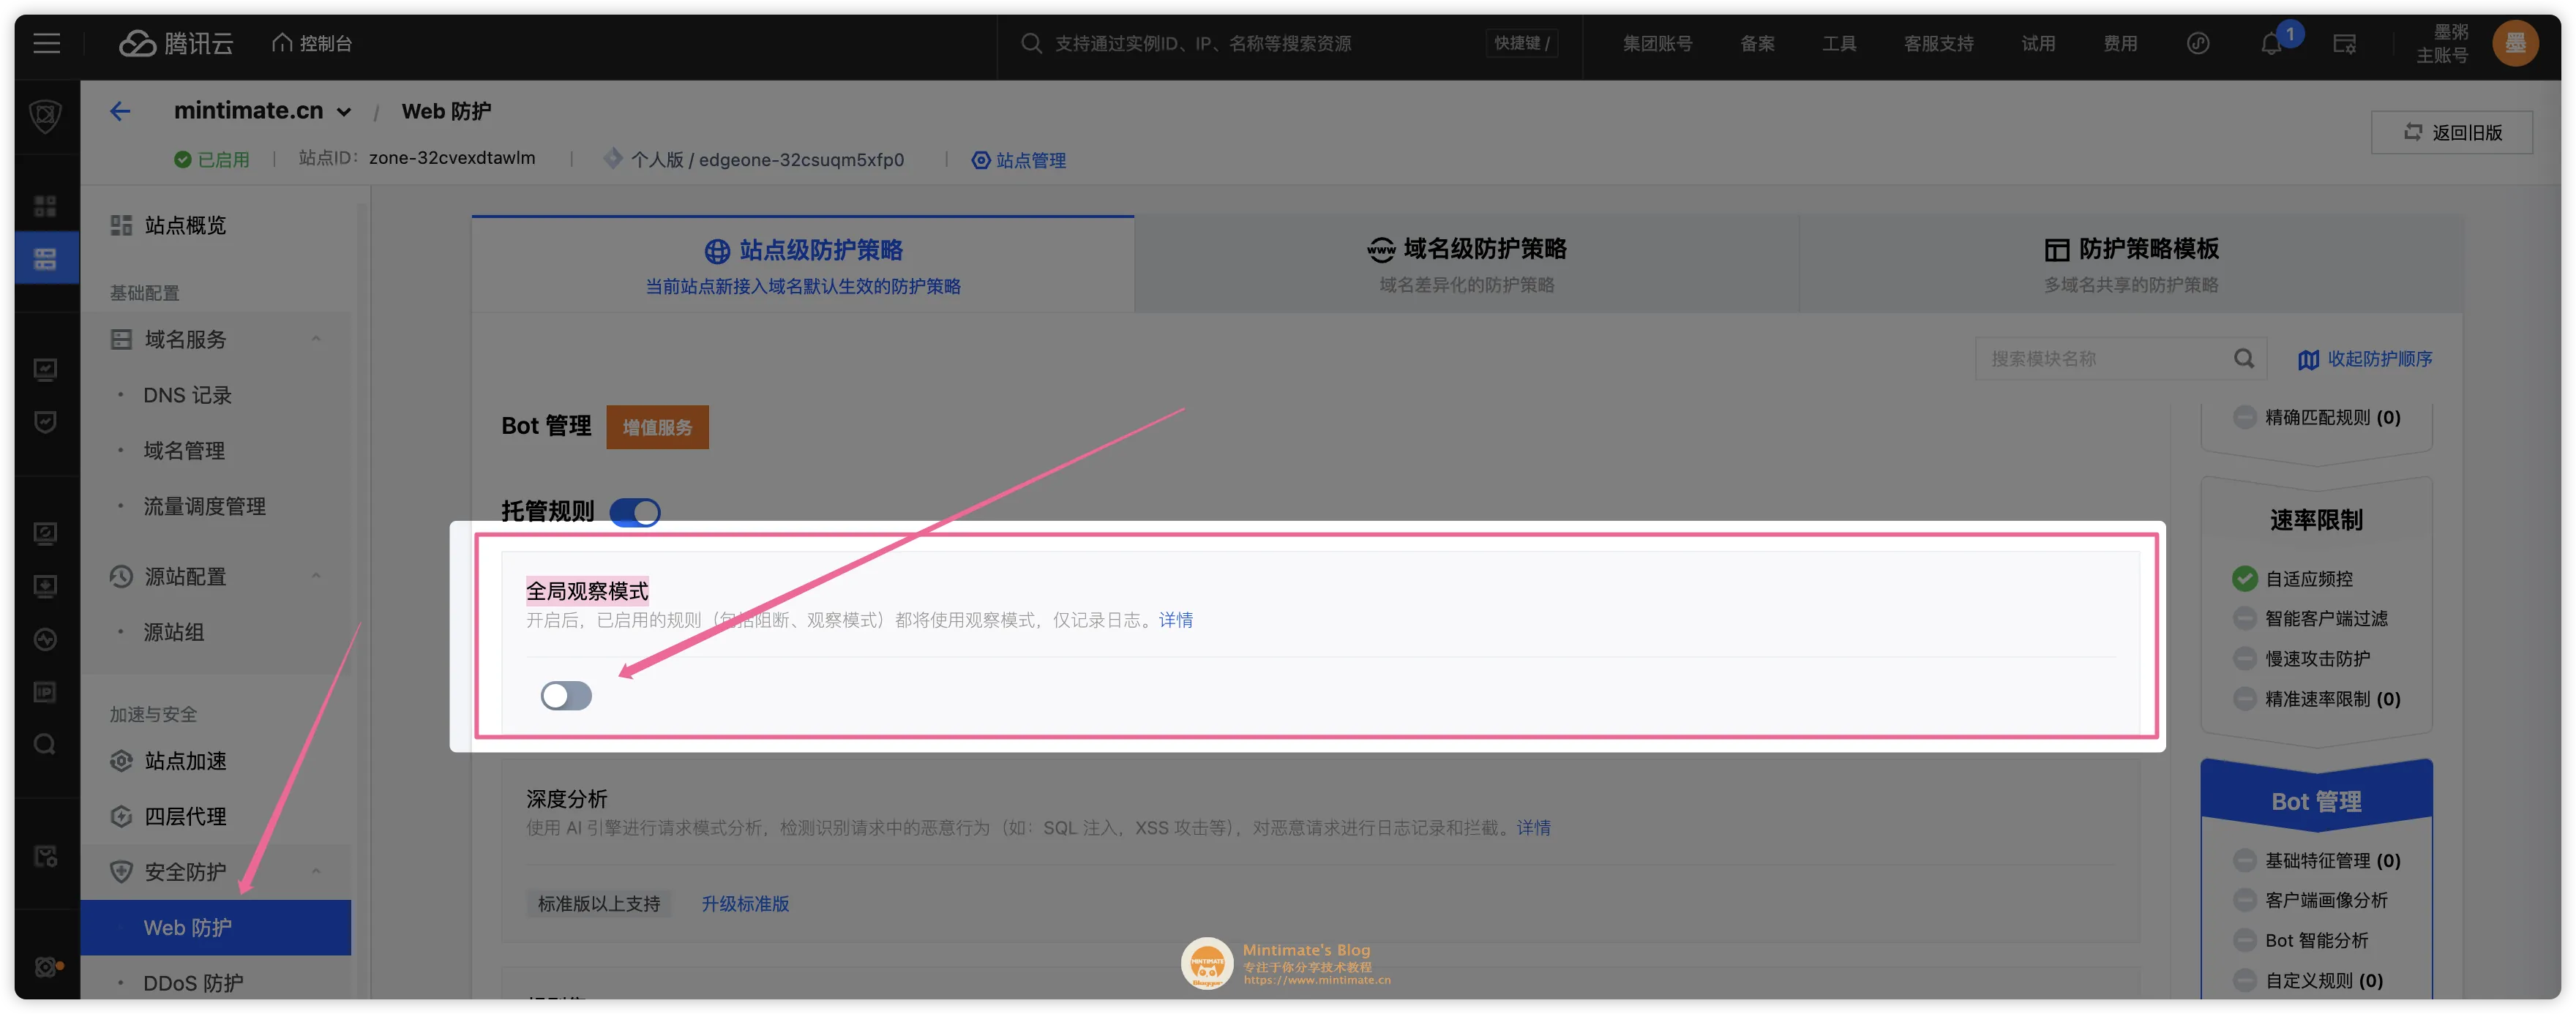Open the 客服支持 menu
This screenshot has height=1014, width=2576.
pos(1938,43)
